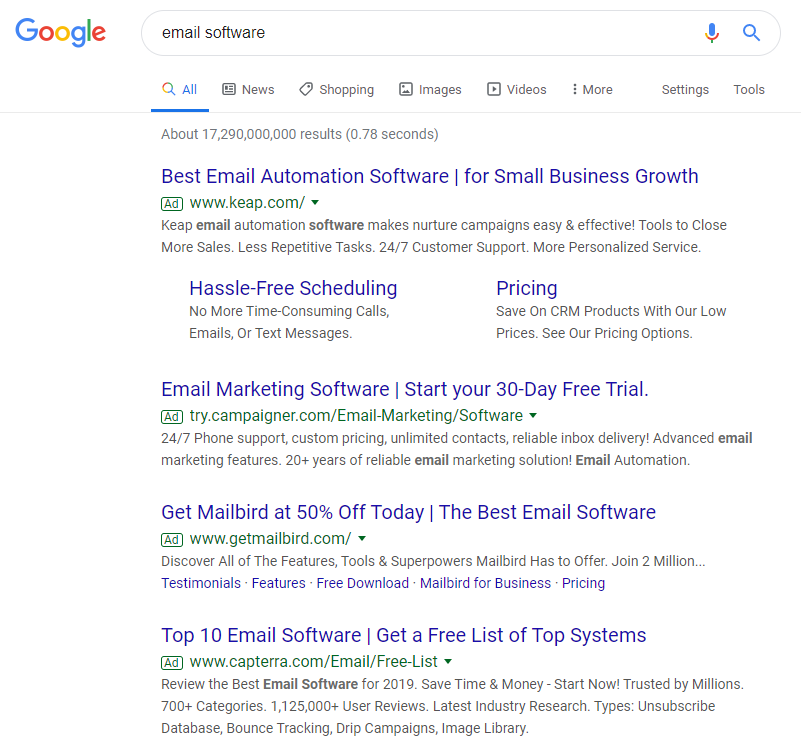Click the Shopping tag icon
801x751 pixels.
[307, 89]
